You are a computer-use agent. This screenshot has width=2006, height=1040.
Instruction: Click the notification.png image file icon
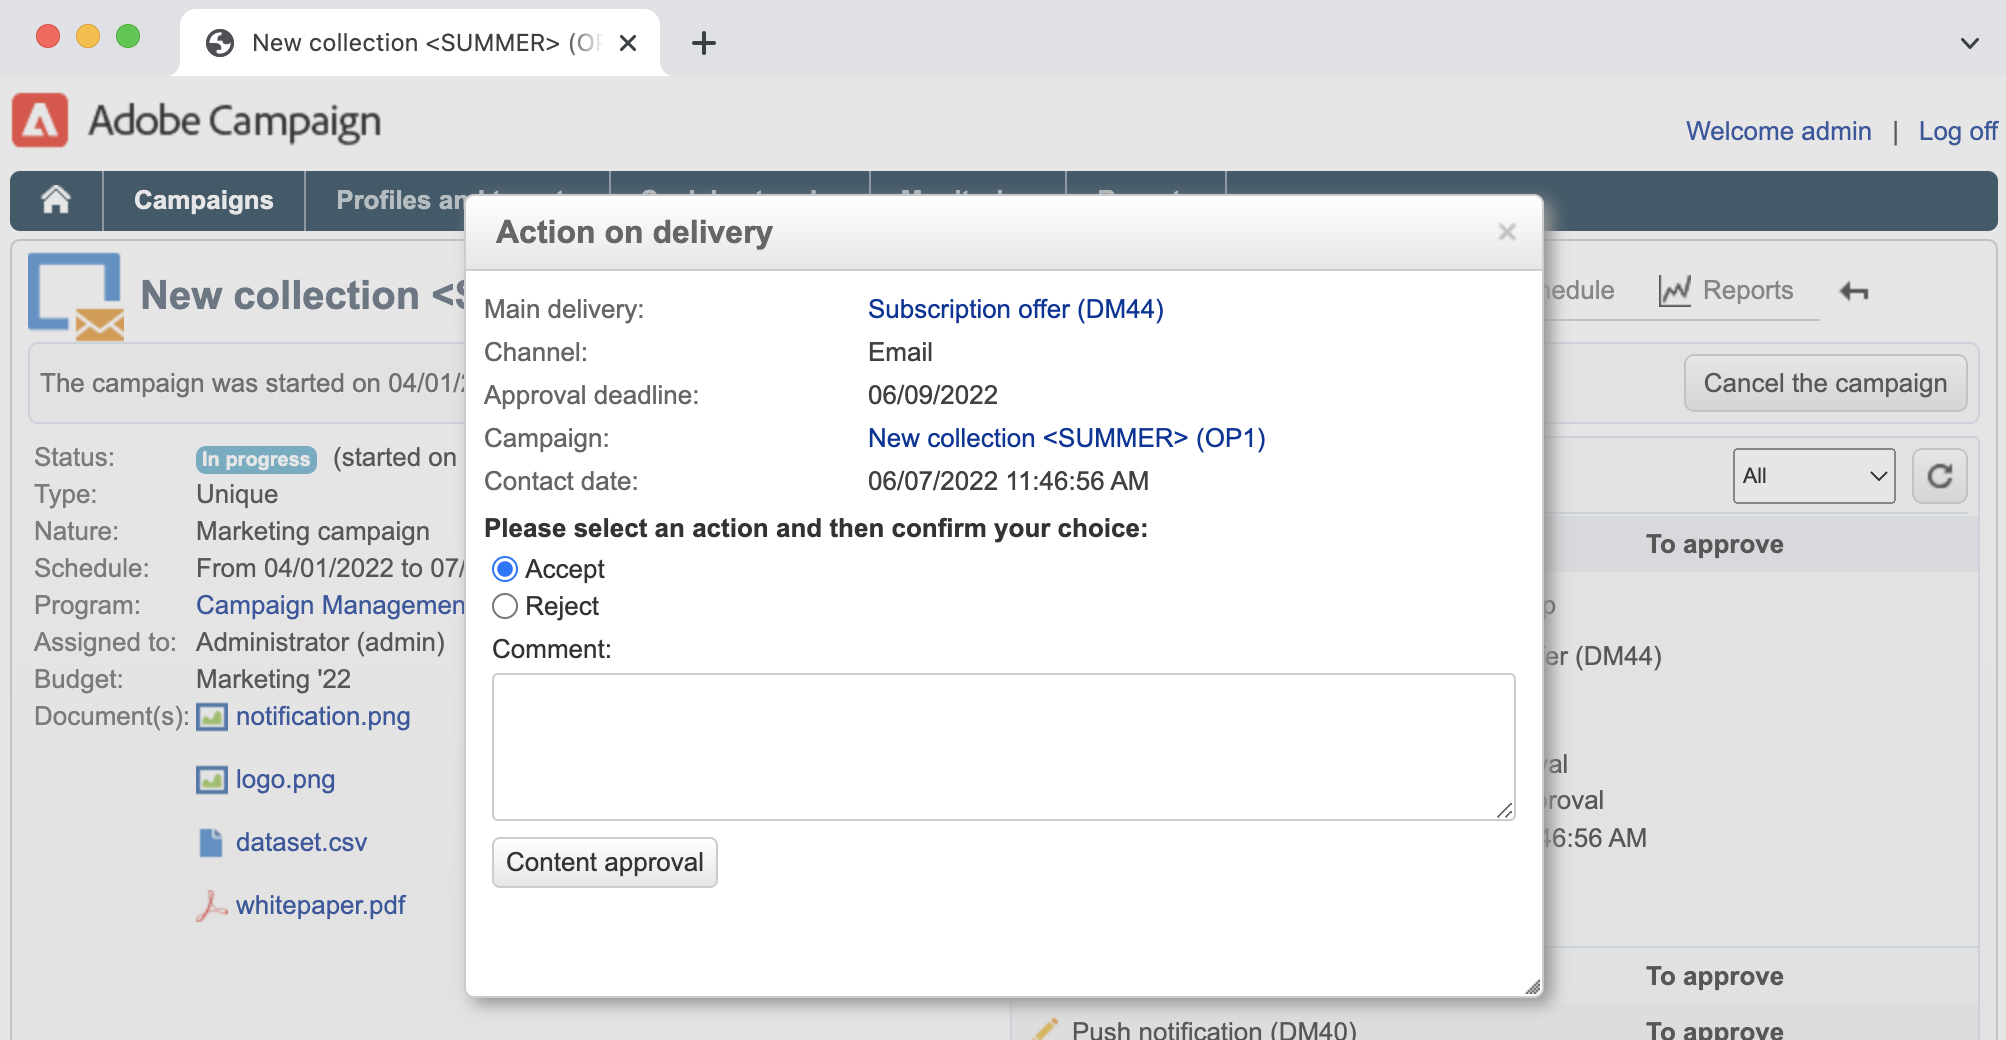211,717
